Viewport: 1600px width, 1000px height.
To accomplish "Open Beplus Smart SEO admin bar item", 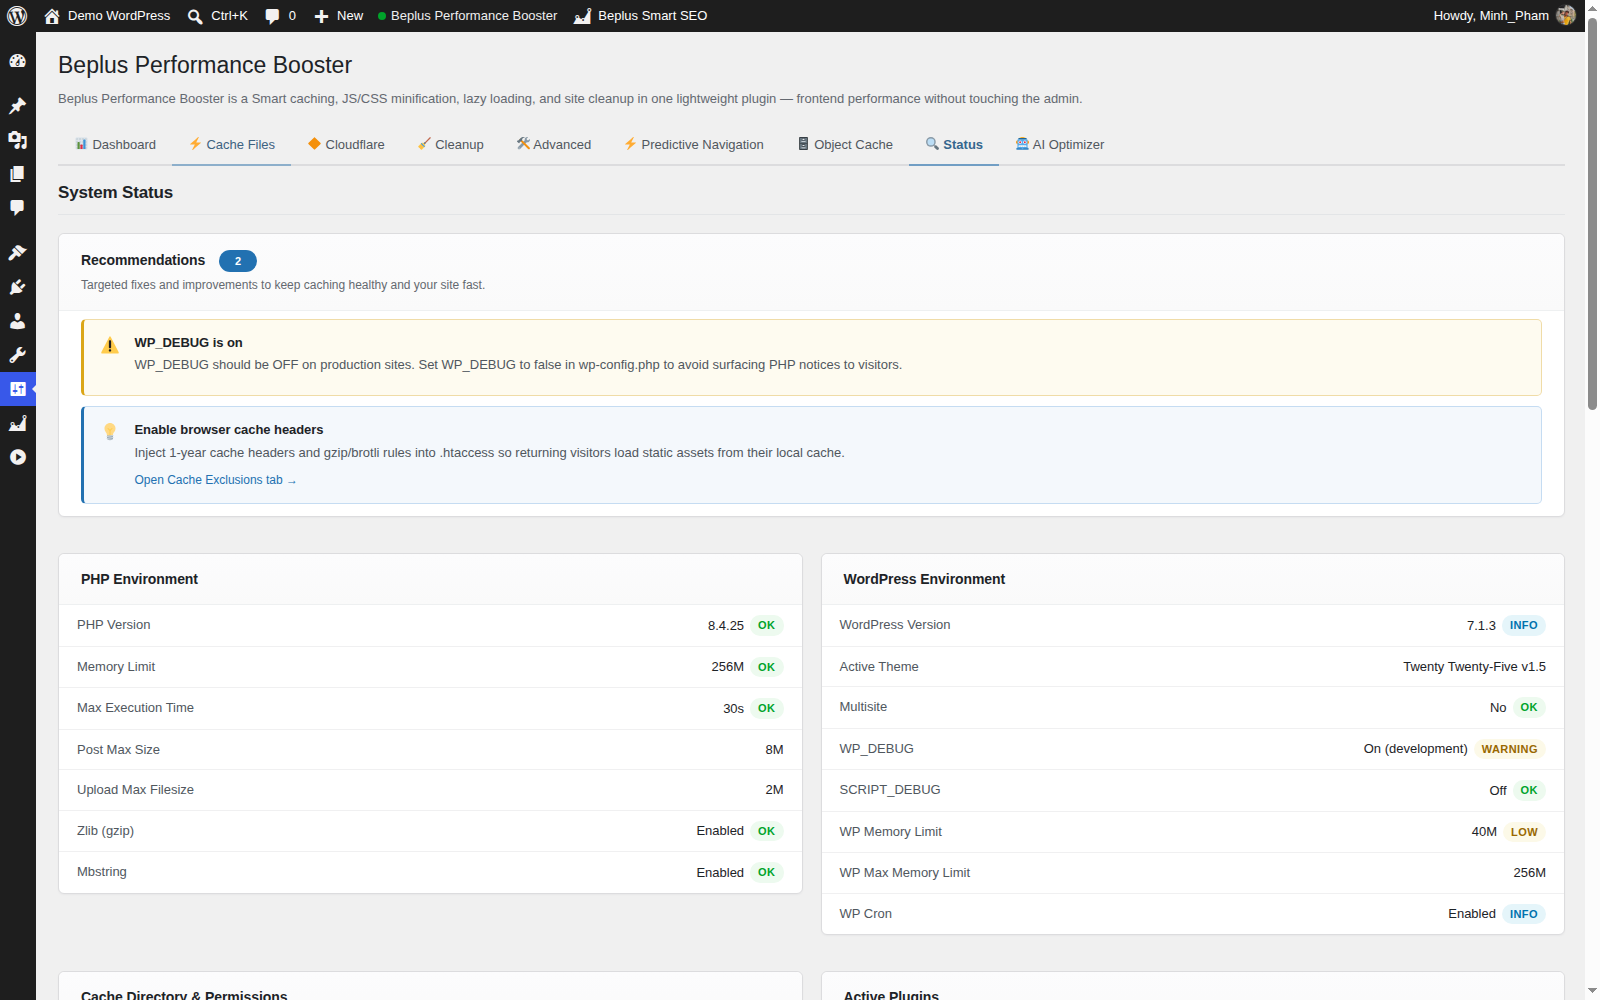I will [640, 16].
